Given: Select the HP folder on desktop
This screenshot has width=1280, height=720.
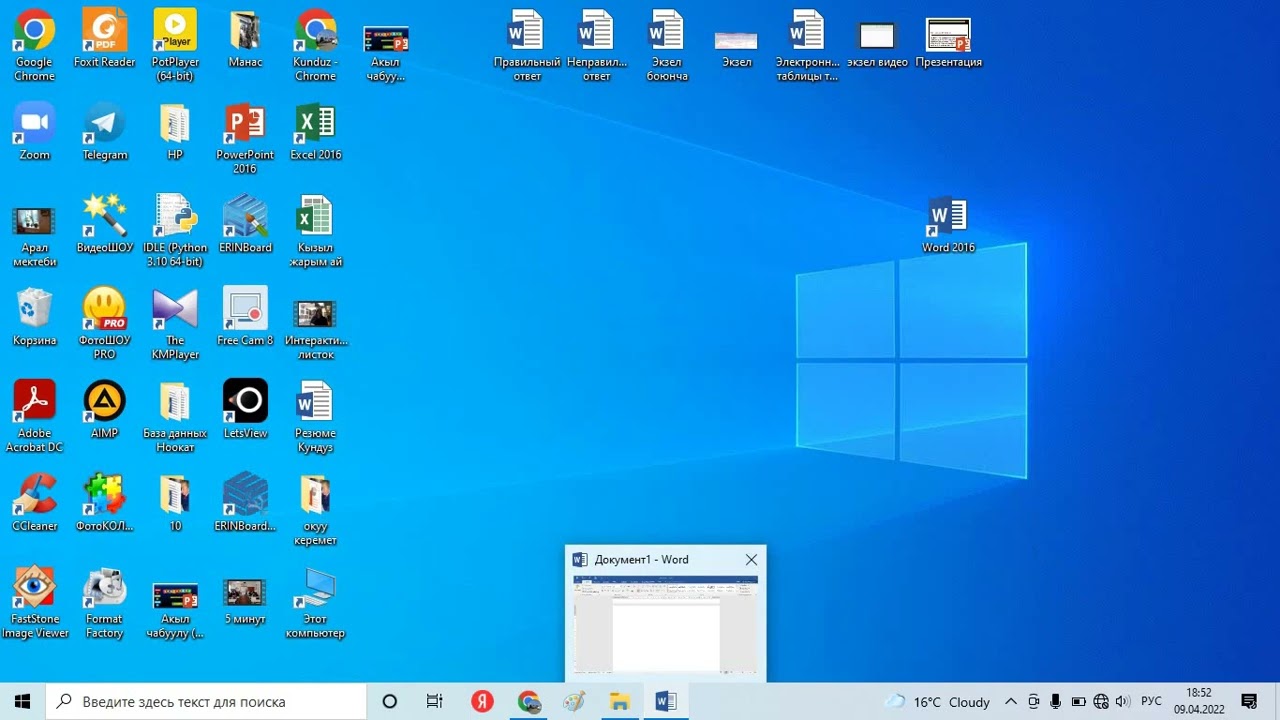Looking at the screenshot, I should [175, 132].
